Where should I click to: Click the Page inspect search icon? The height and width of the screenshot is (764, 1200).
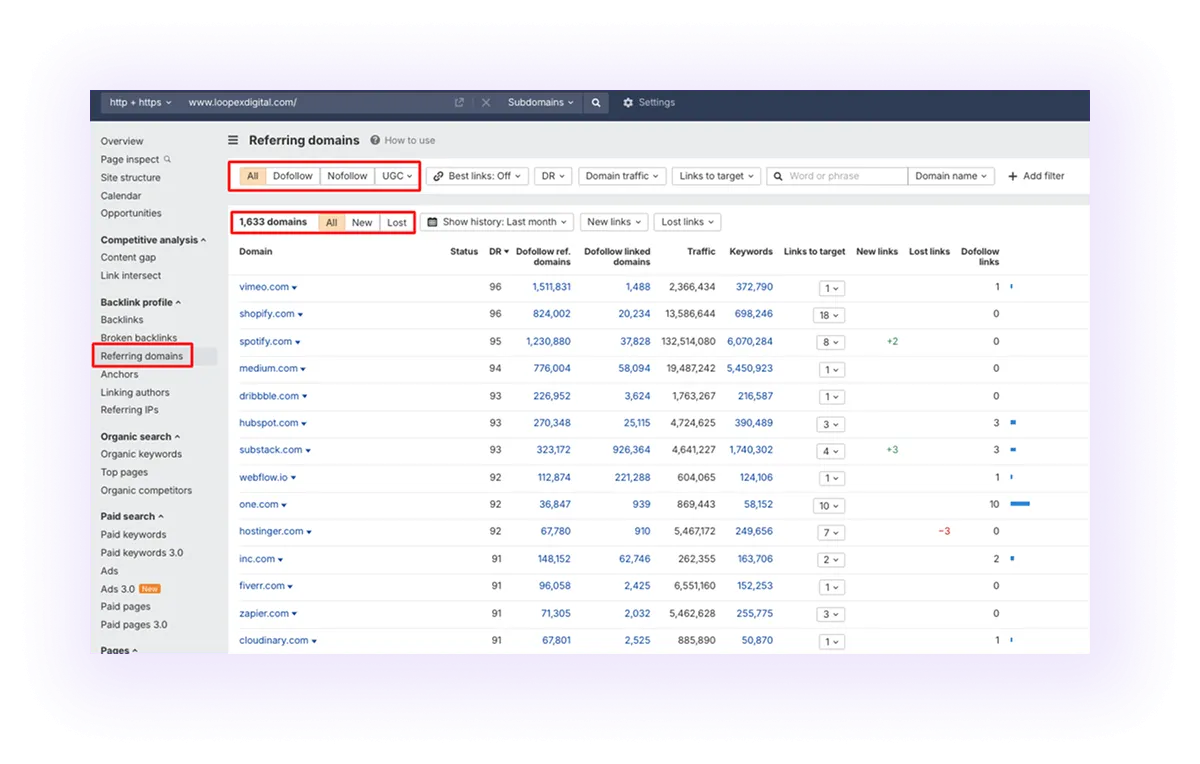point(167,159)
